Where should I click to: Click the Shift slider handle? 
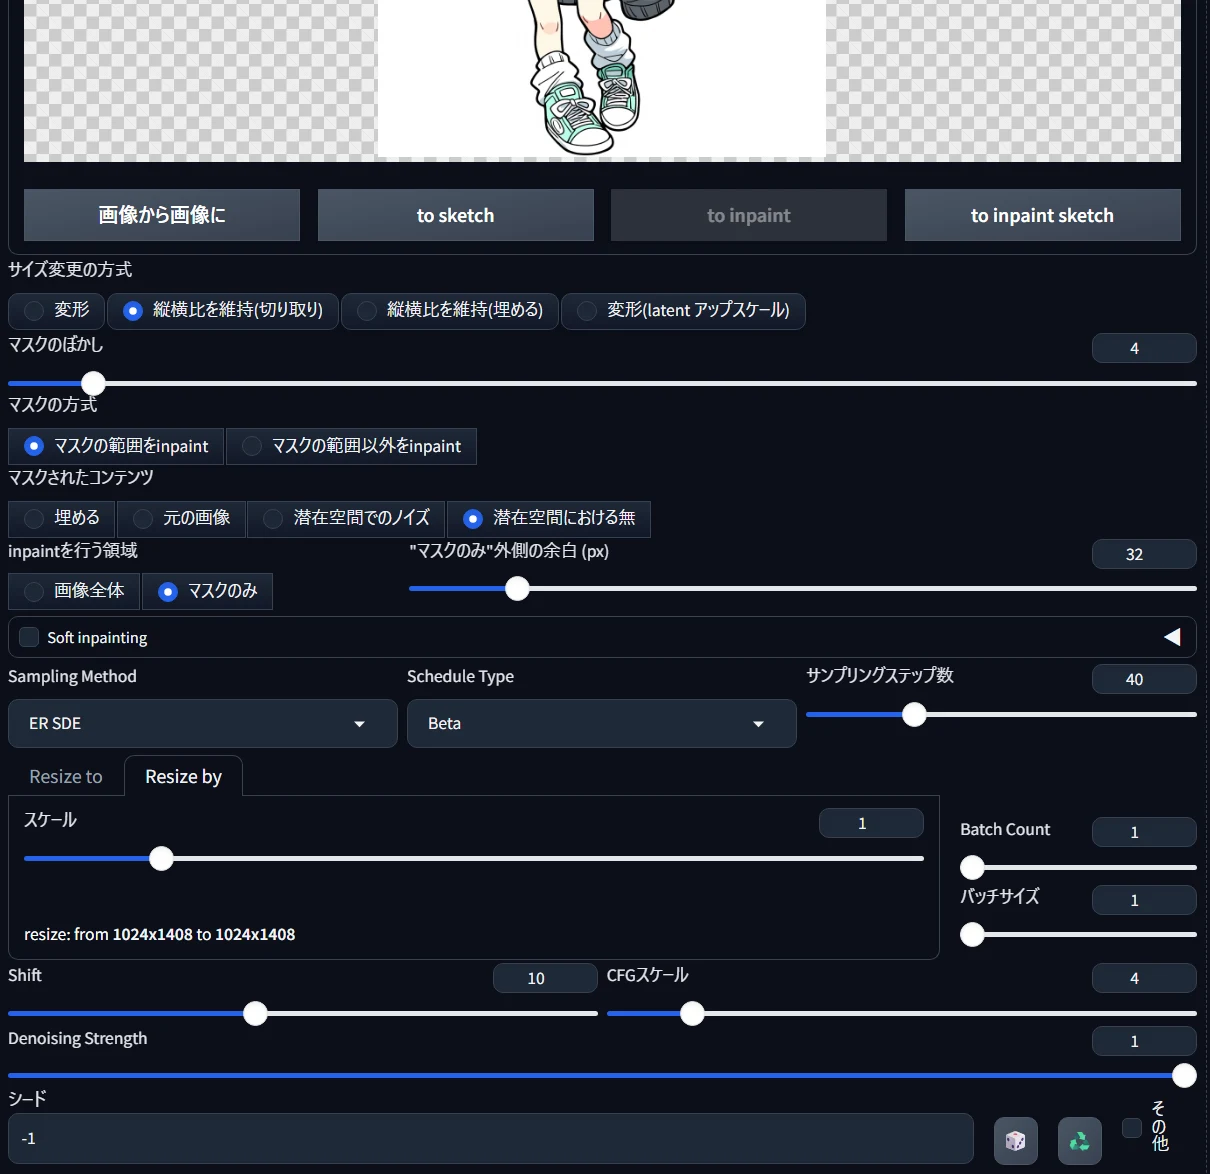click(255, 1013)
